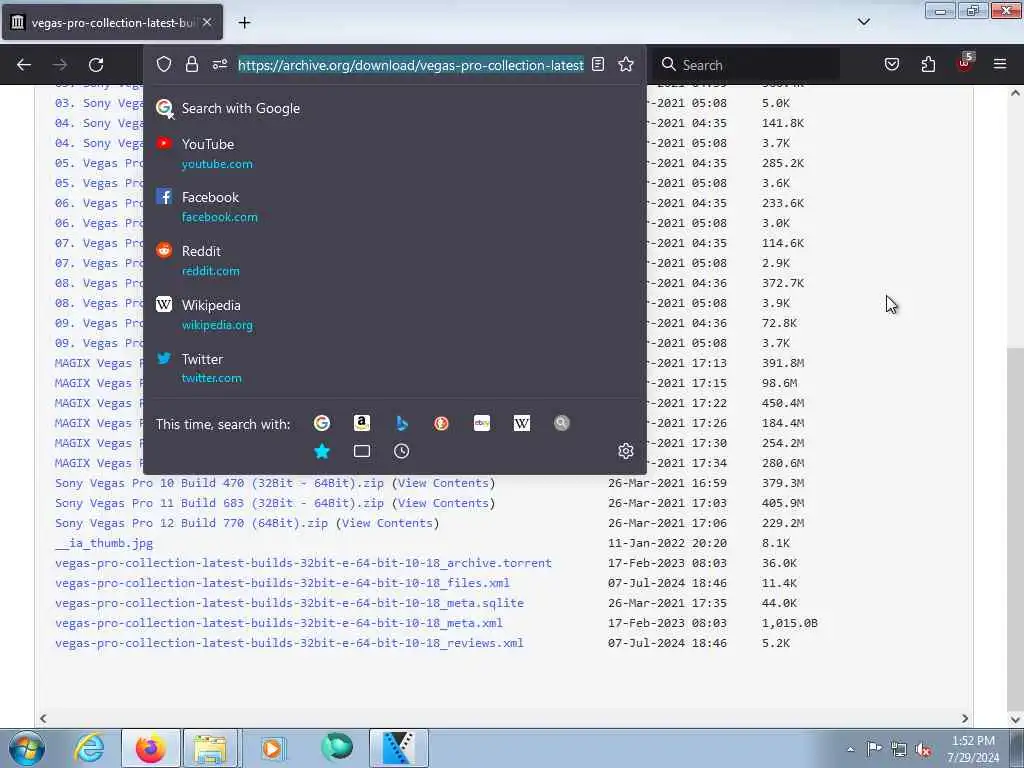Go back to the previous page
The image size is (1024, 768).
(24, 65)
